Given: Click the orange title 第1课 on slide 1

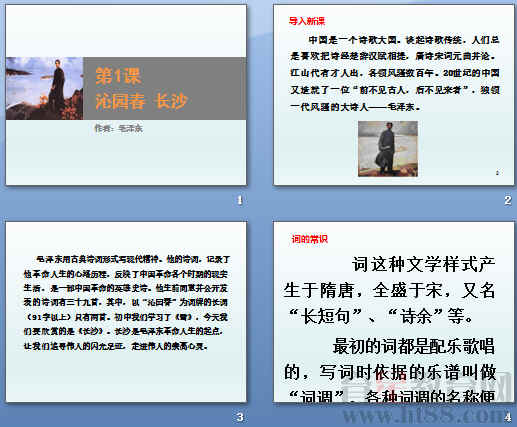Looking at the screenshot, I should coord(118,76).
